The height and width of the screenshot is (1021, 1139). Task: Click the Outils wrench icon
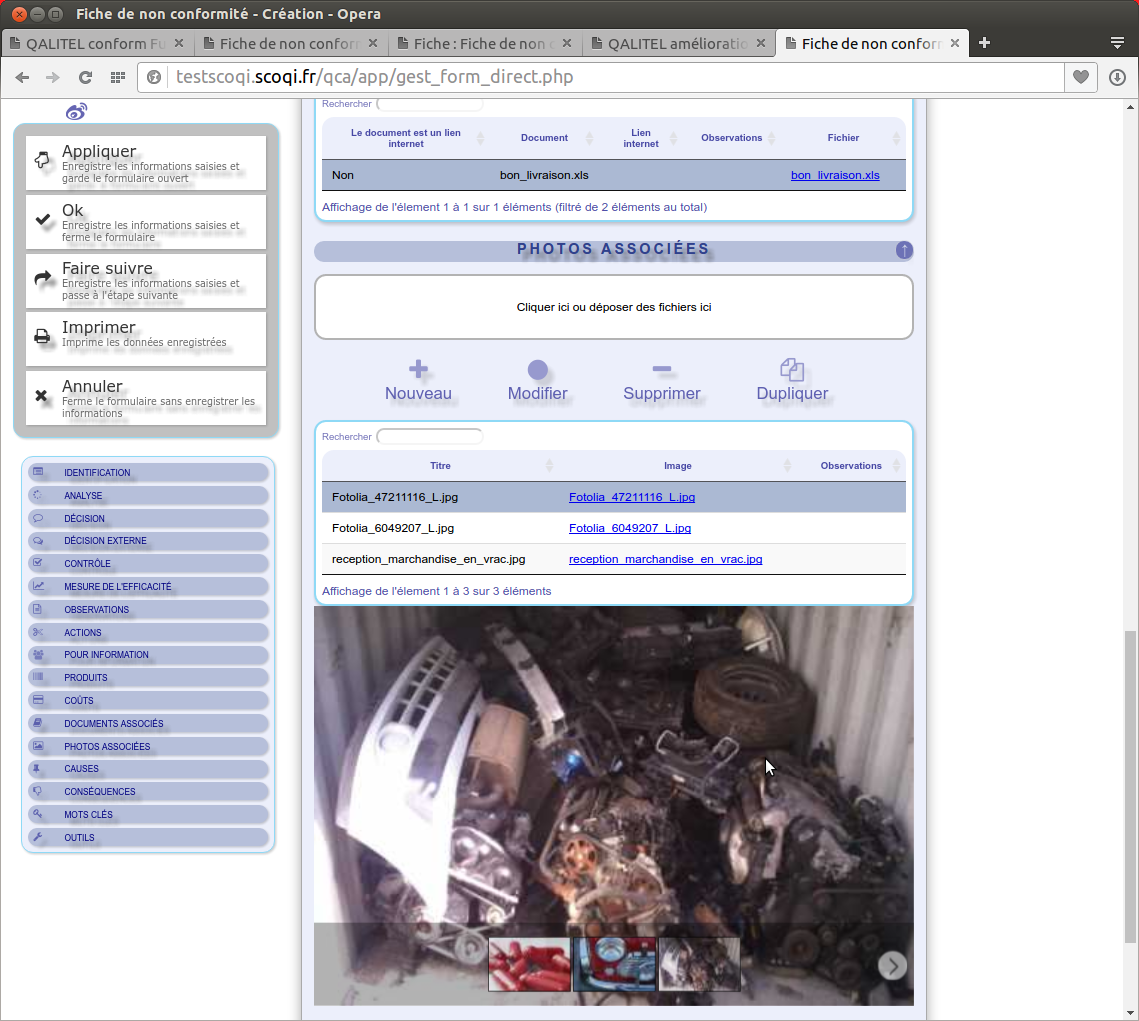click(38, 837)
